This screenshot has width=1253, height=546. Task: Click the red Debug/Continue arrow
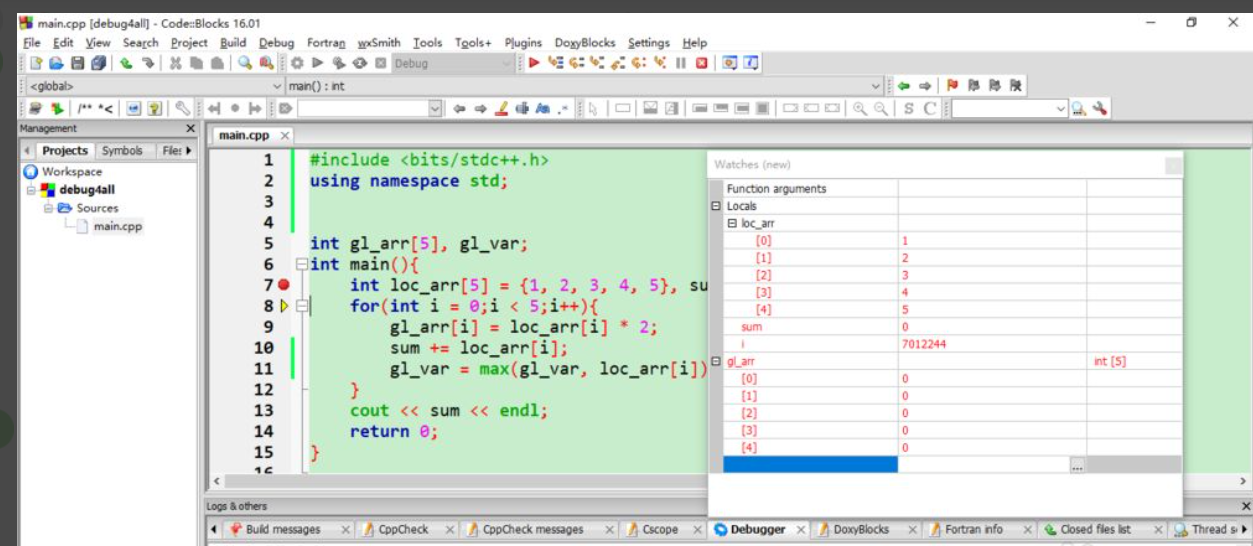[535, 63]
